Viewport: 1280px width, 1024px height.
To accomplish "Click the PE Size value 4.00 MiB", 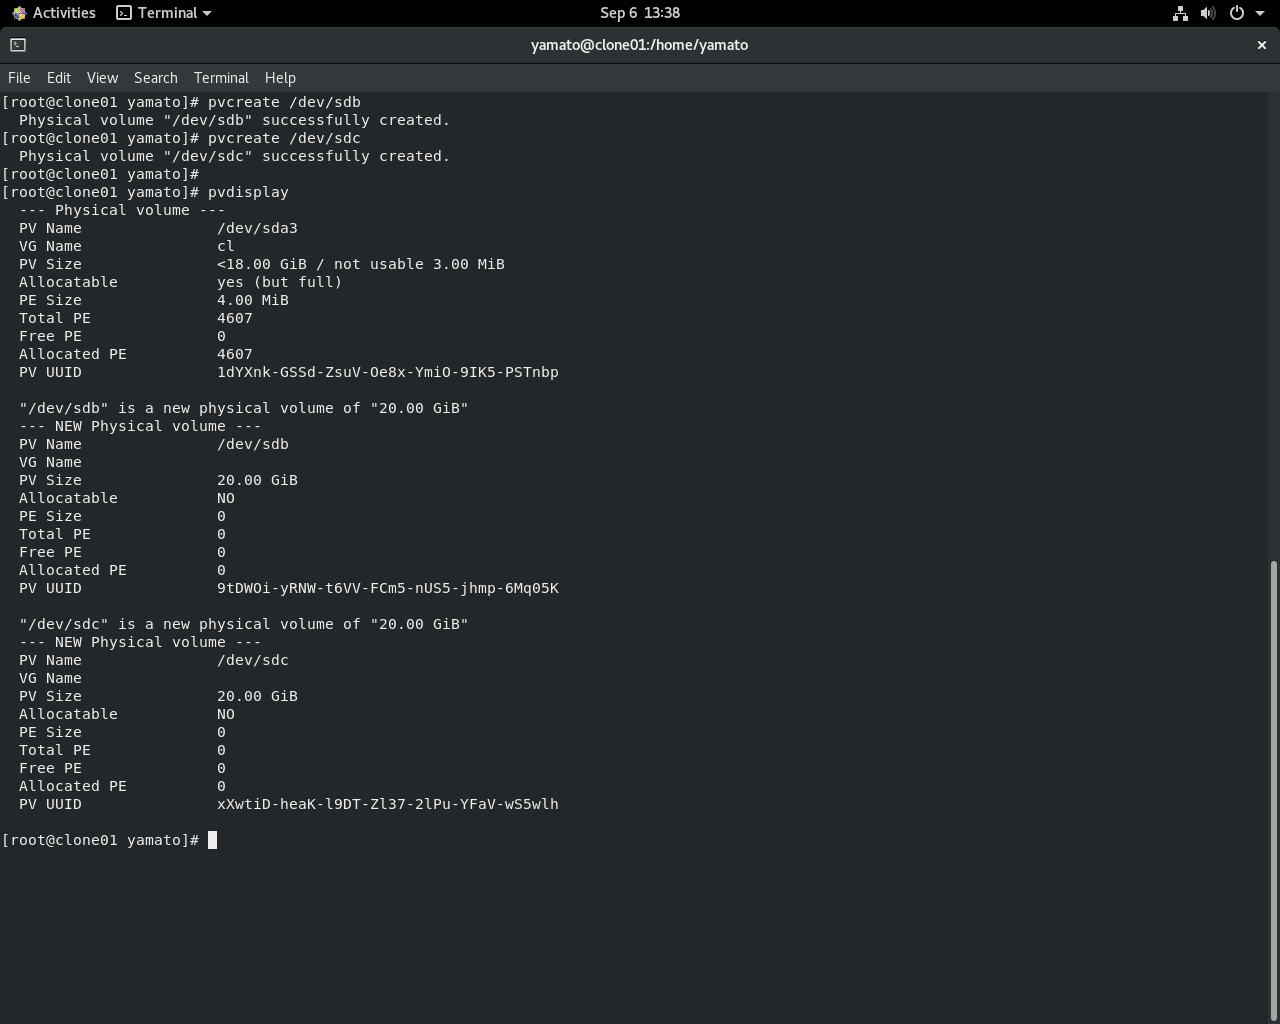I will [x=253, y=300].
